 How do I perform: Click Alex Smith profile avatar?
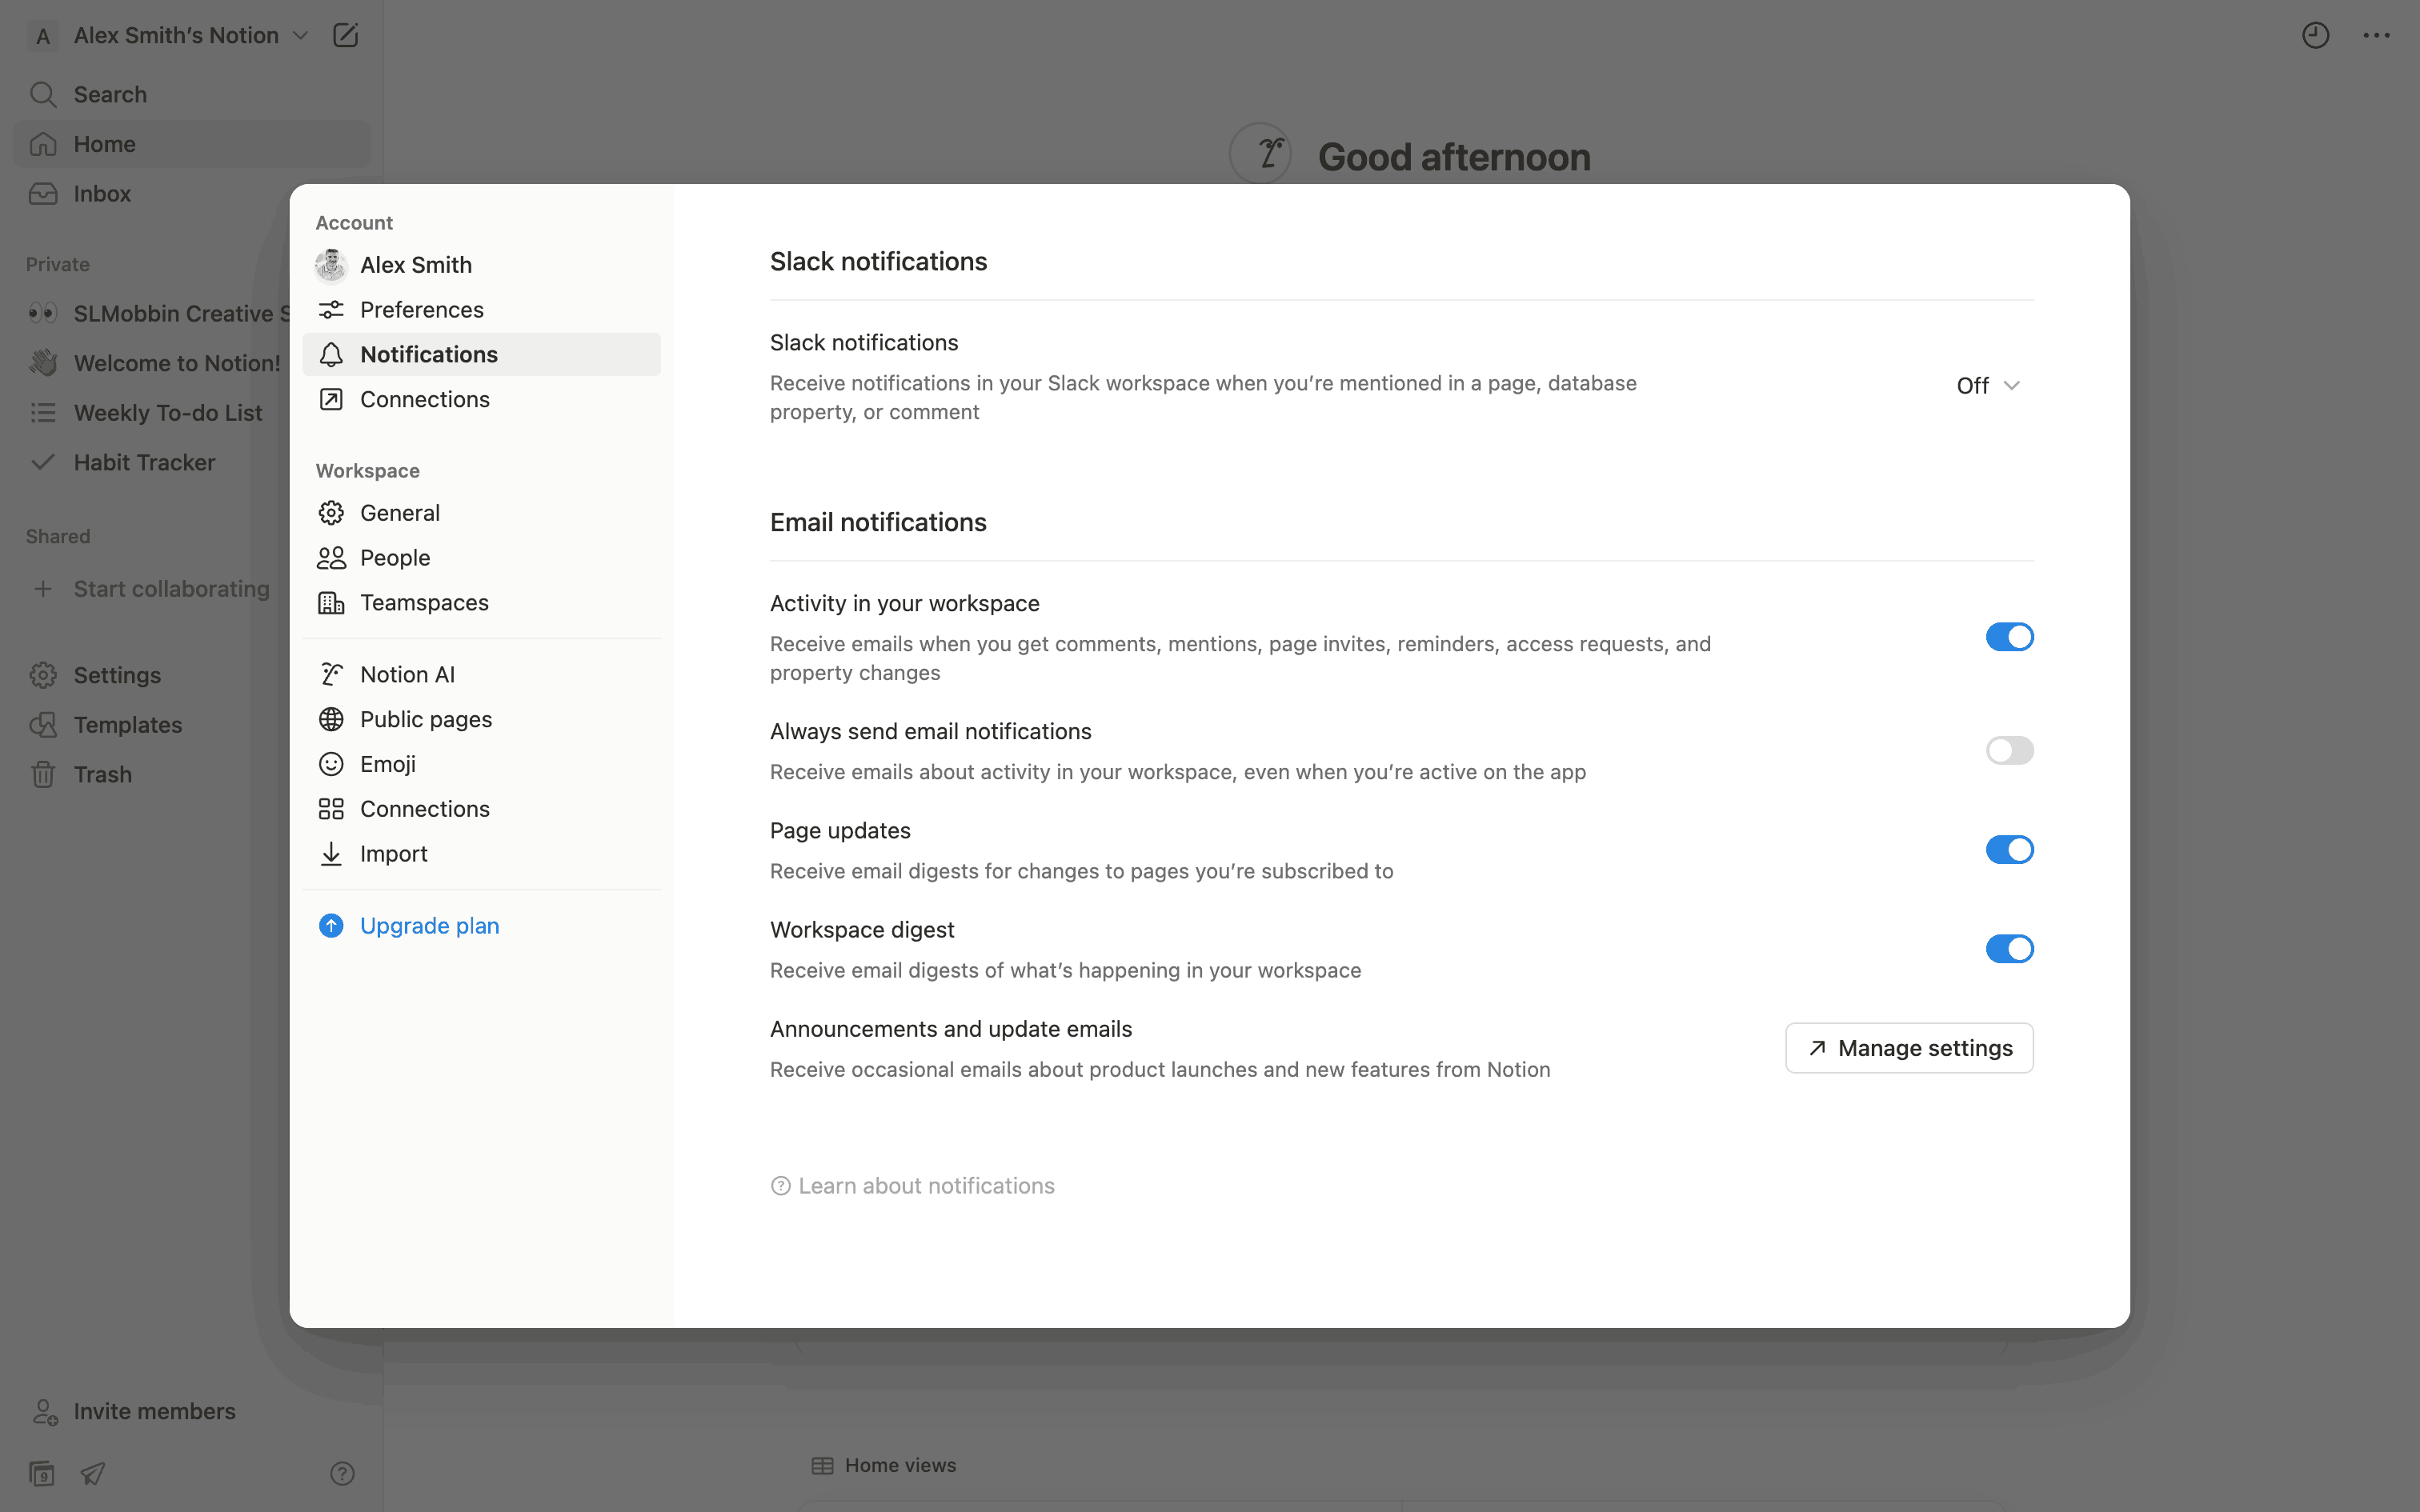[x=331, y=265]
